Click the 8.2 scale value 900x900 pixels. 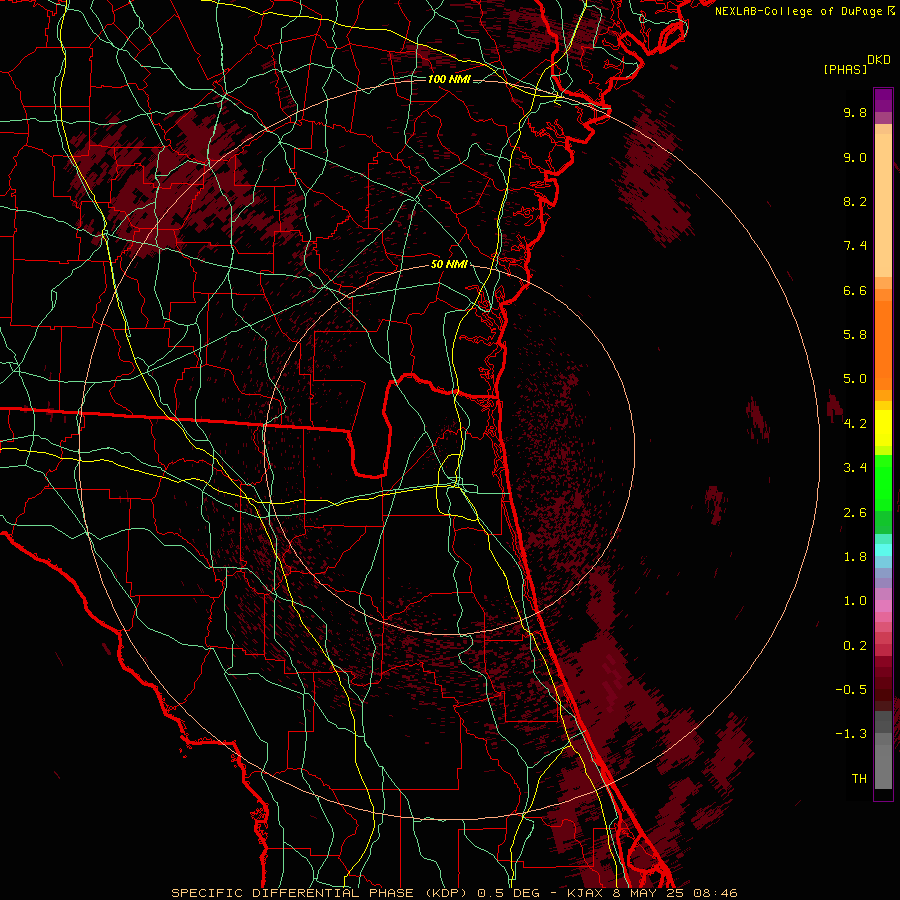(855, 201)
